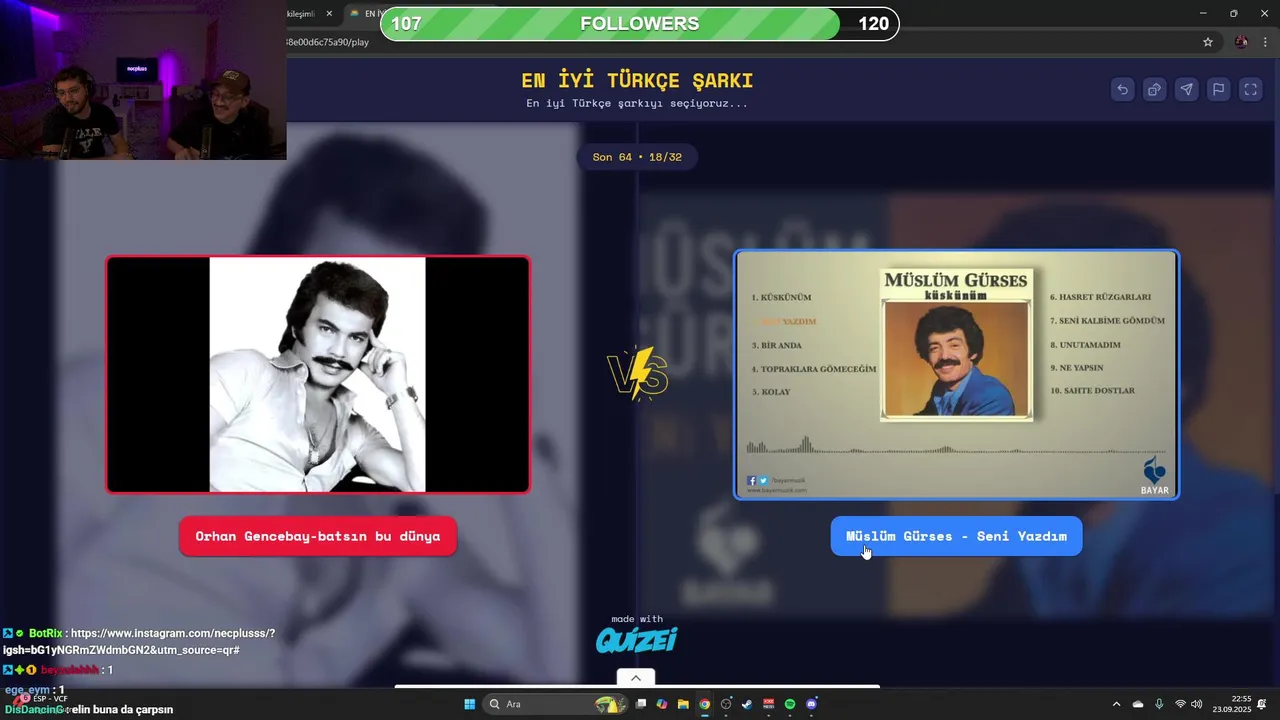Click the SENİ YAZDIM track in album list

coord(789,321)
